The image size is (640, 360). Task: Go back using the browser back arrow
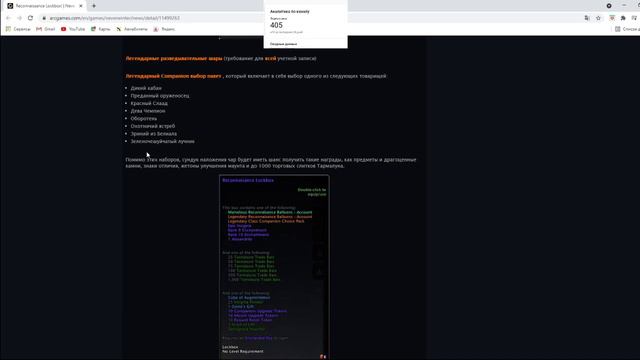pyautogui.click(x=8, y=18)
